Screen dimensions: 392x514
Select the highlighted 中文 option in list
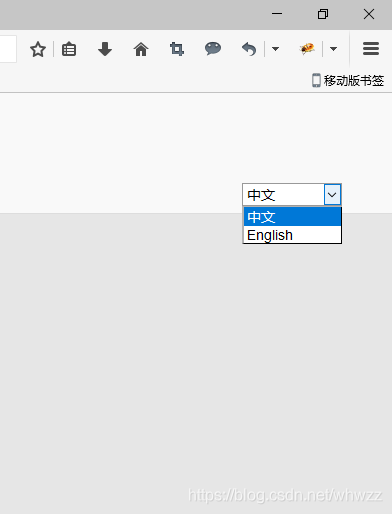click(292, 217)
